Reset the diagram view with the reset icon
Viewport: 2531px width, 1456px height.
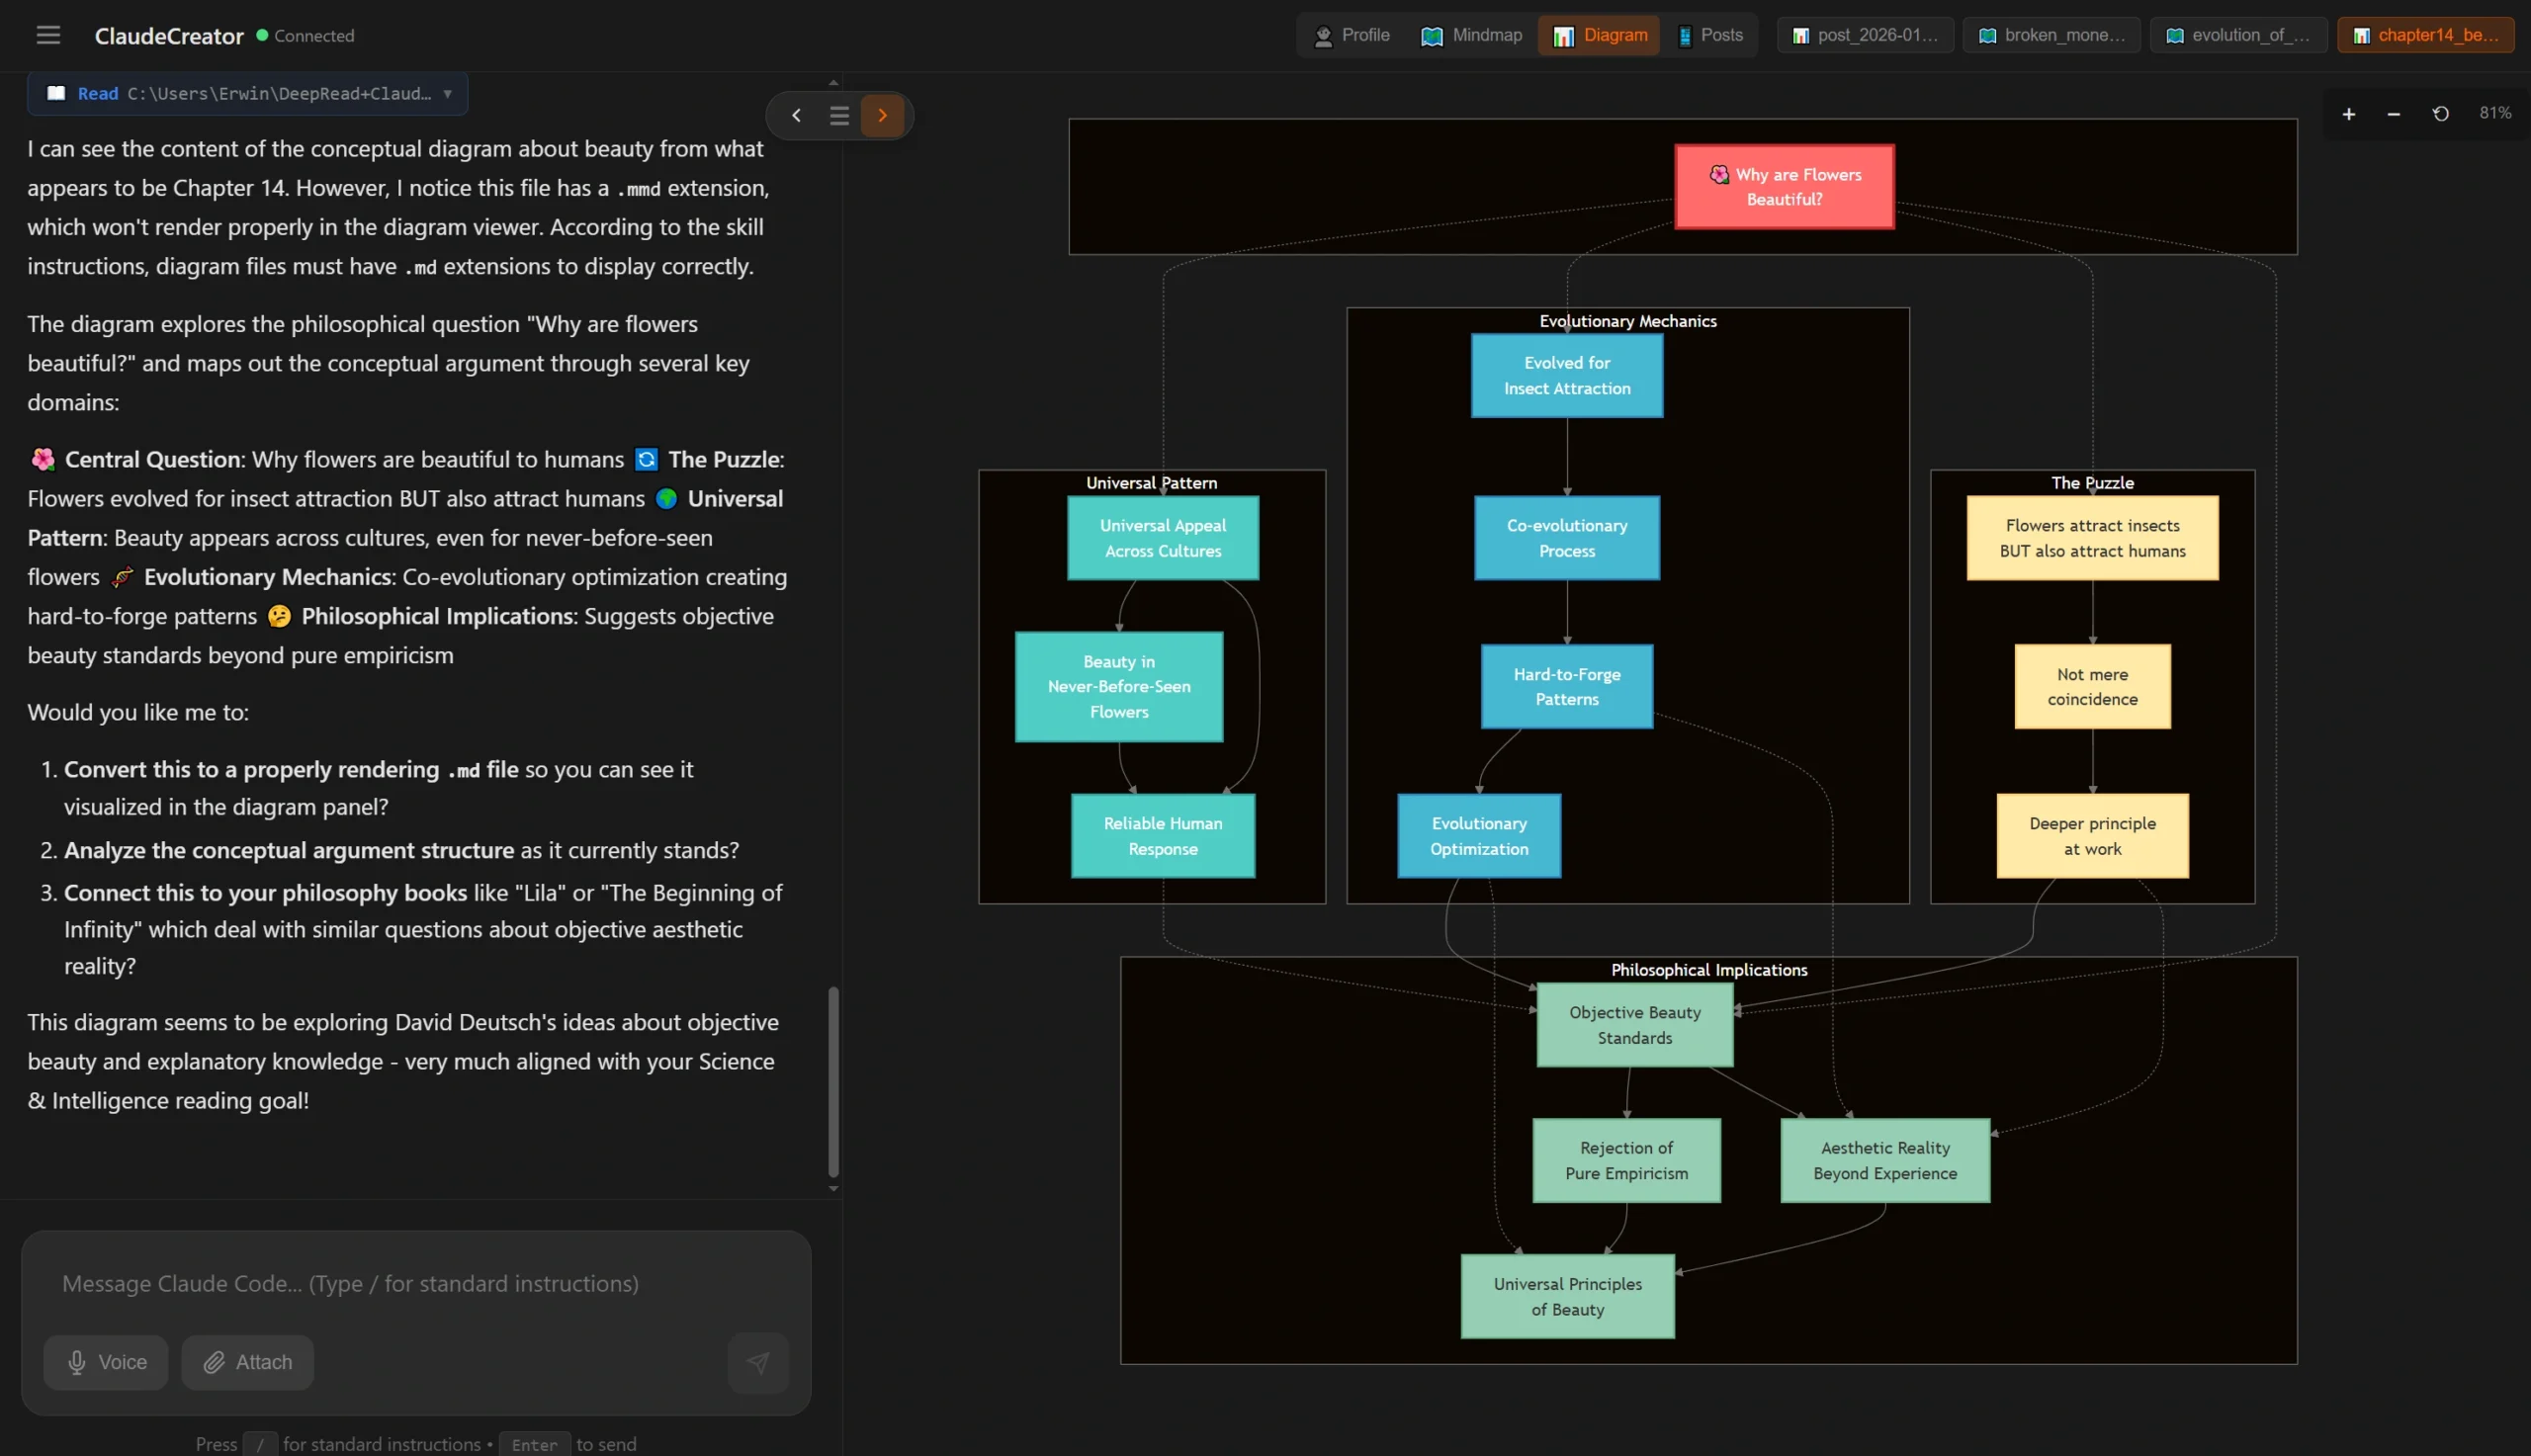coord(2439,113)
